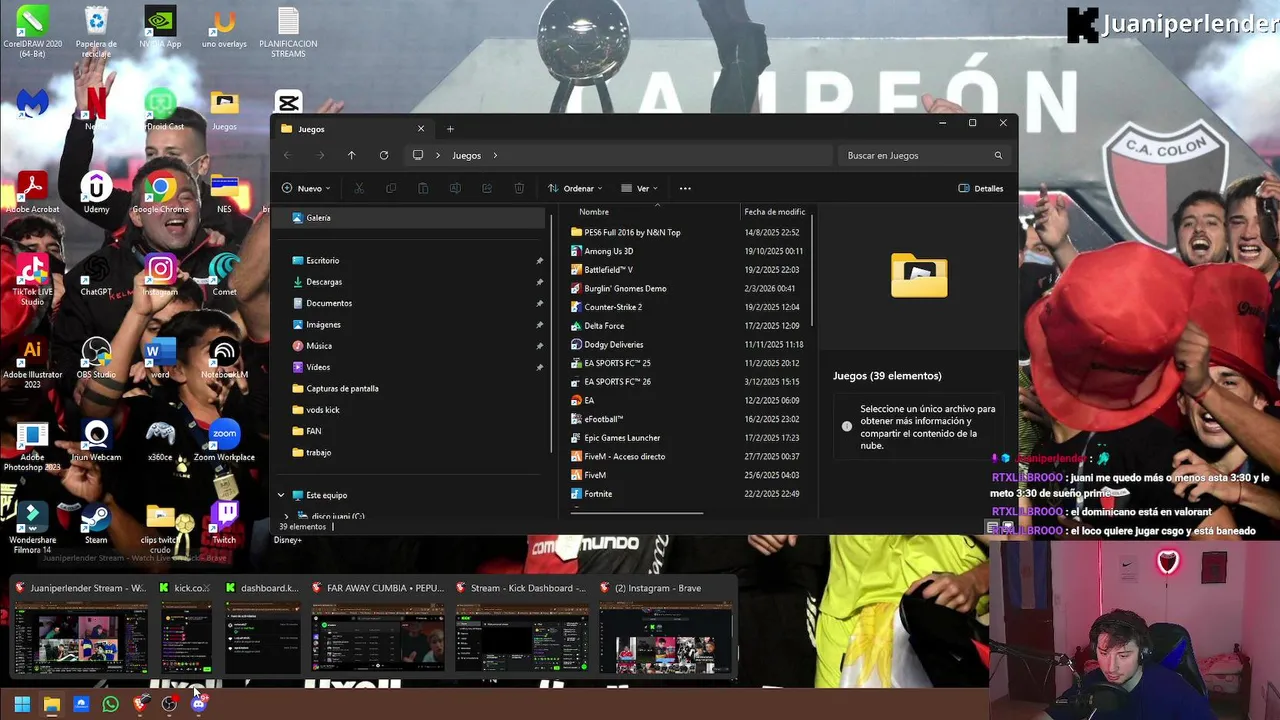Open Discord from the taskbar
The image size is (1280, 720).
[x=199, y=704]
